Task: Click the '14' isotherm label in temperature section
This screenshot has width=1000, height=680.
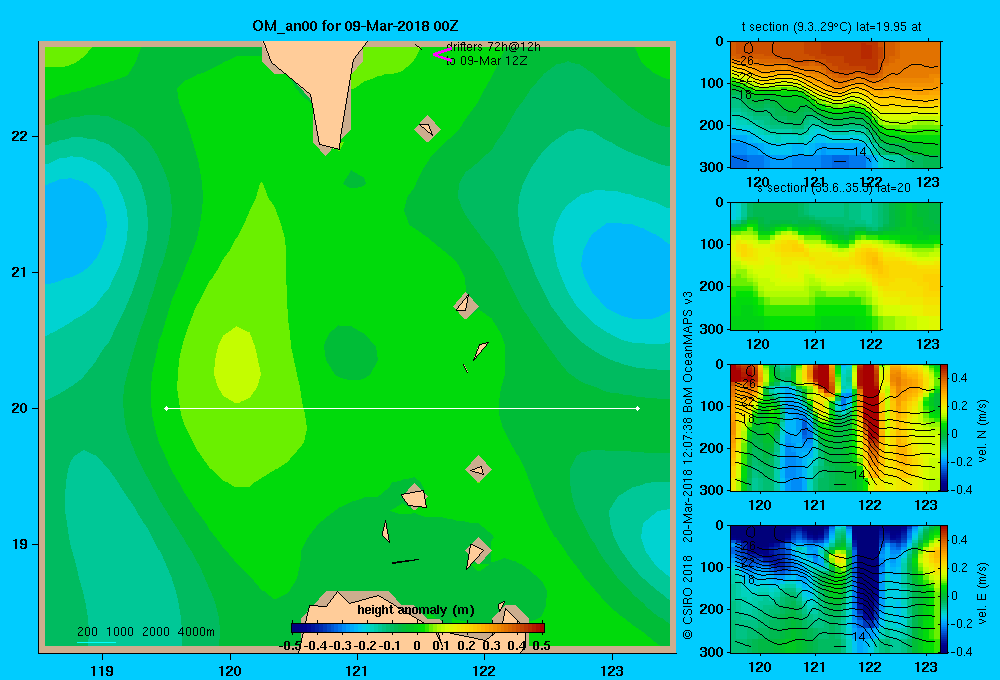Action: click(860, 152)
